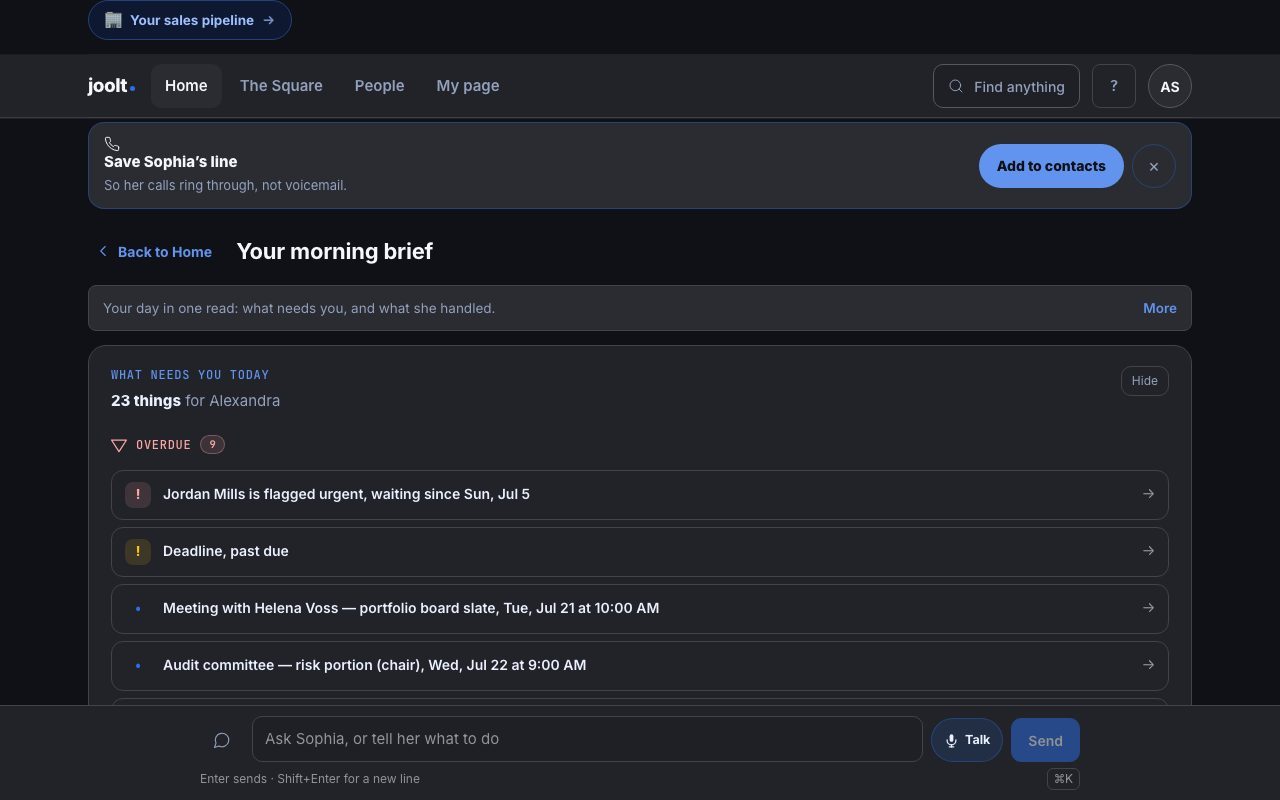This screenshot has width=1280, height=800.
Task: Dismiss the Save Sophia's line banner
Action: [x=1154, y=166]
